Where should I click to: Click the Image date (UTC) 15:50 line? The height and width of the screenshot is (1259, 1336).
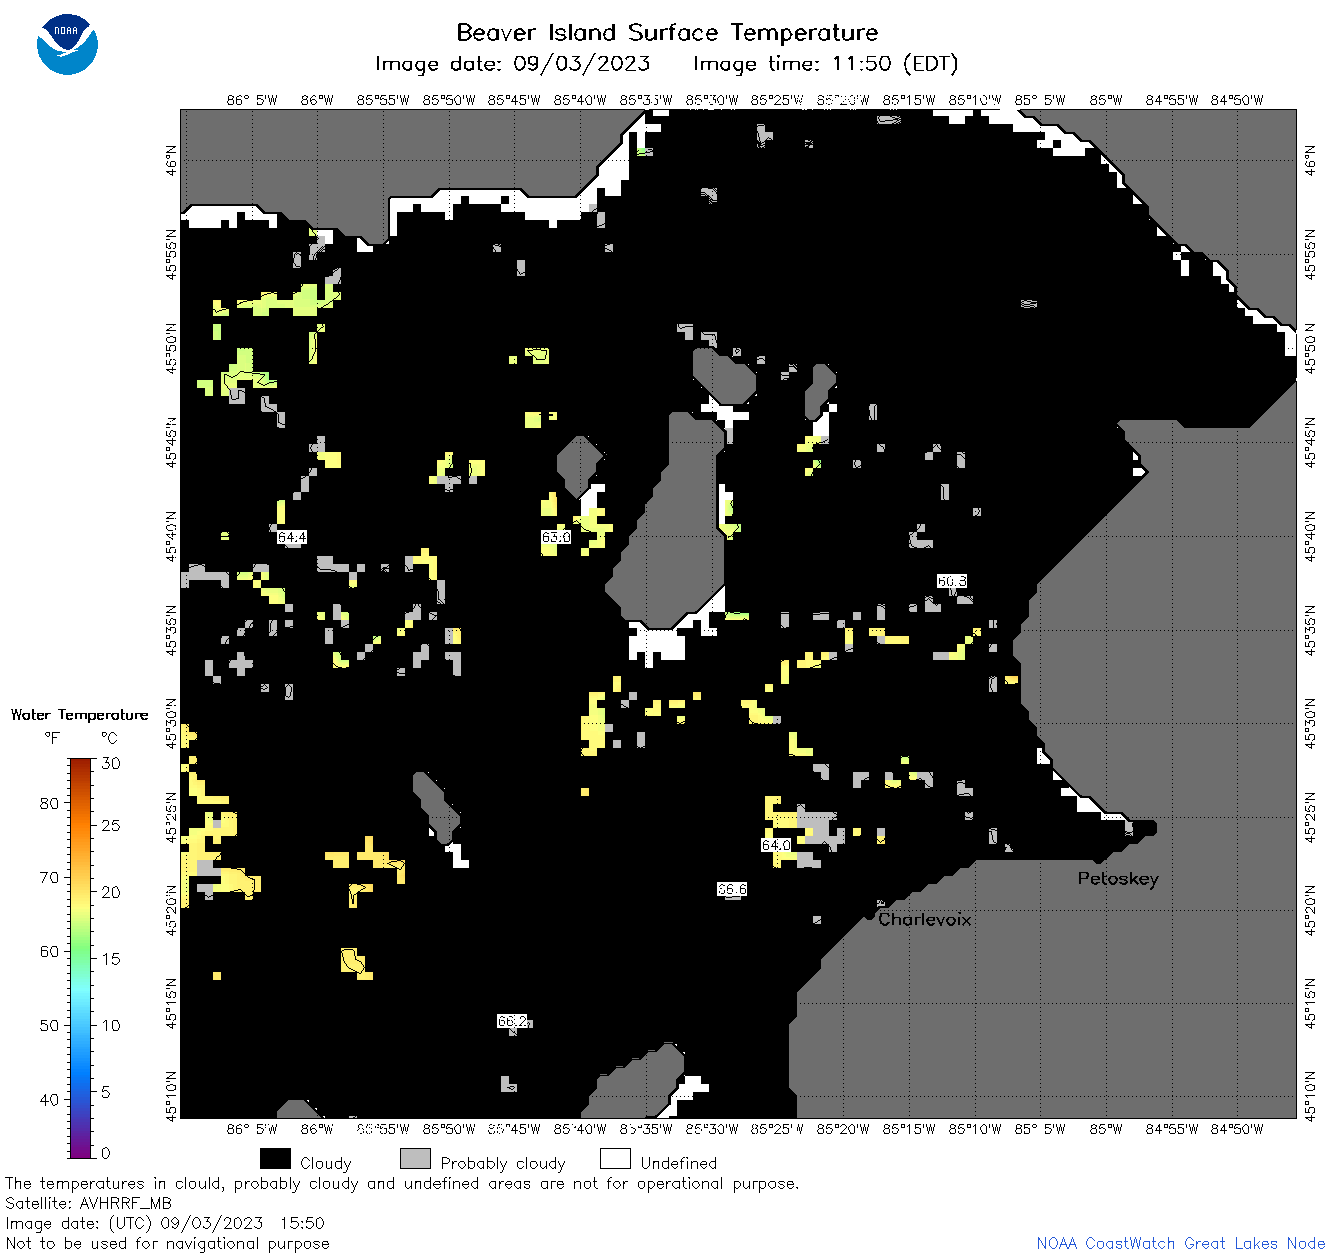[x=165, y=1223]
